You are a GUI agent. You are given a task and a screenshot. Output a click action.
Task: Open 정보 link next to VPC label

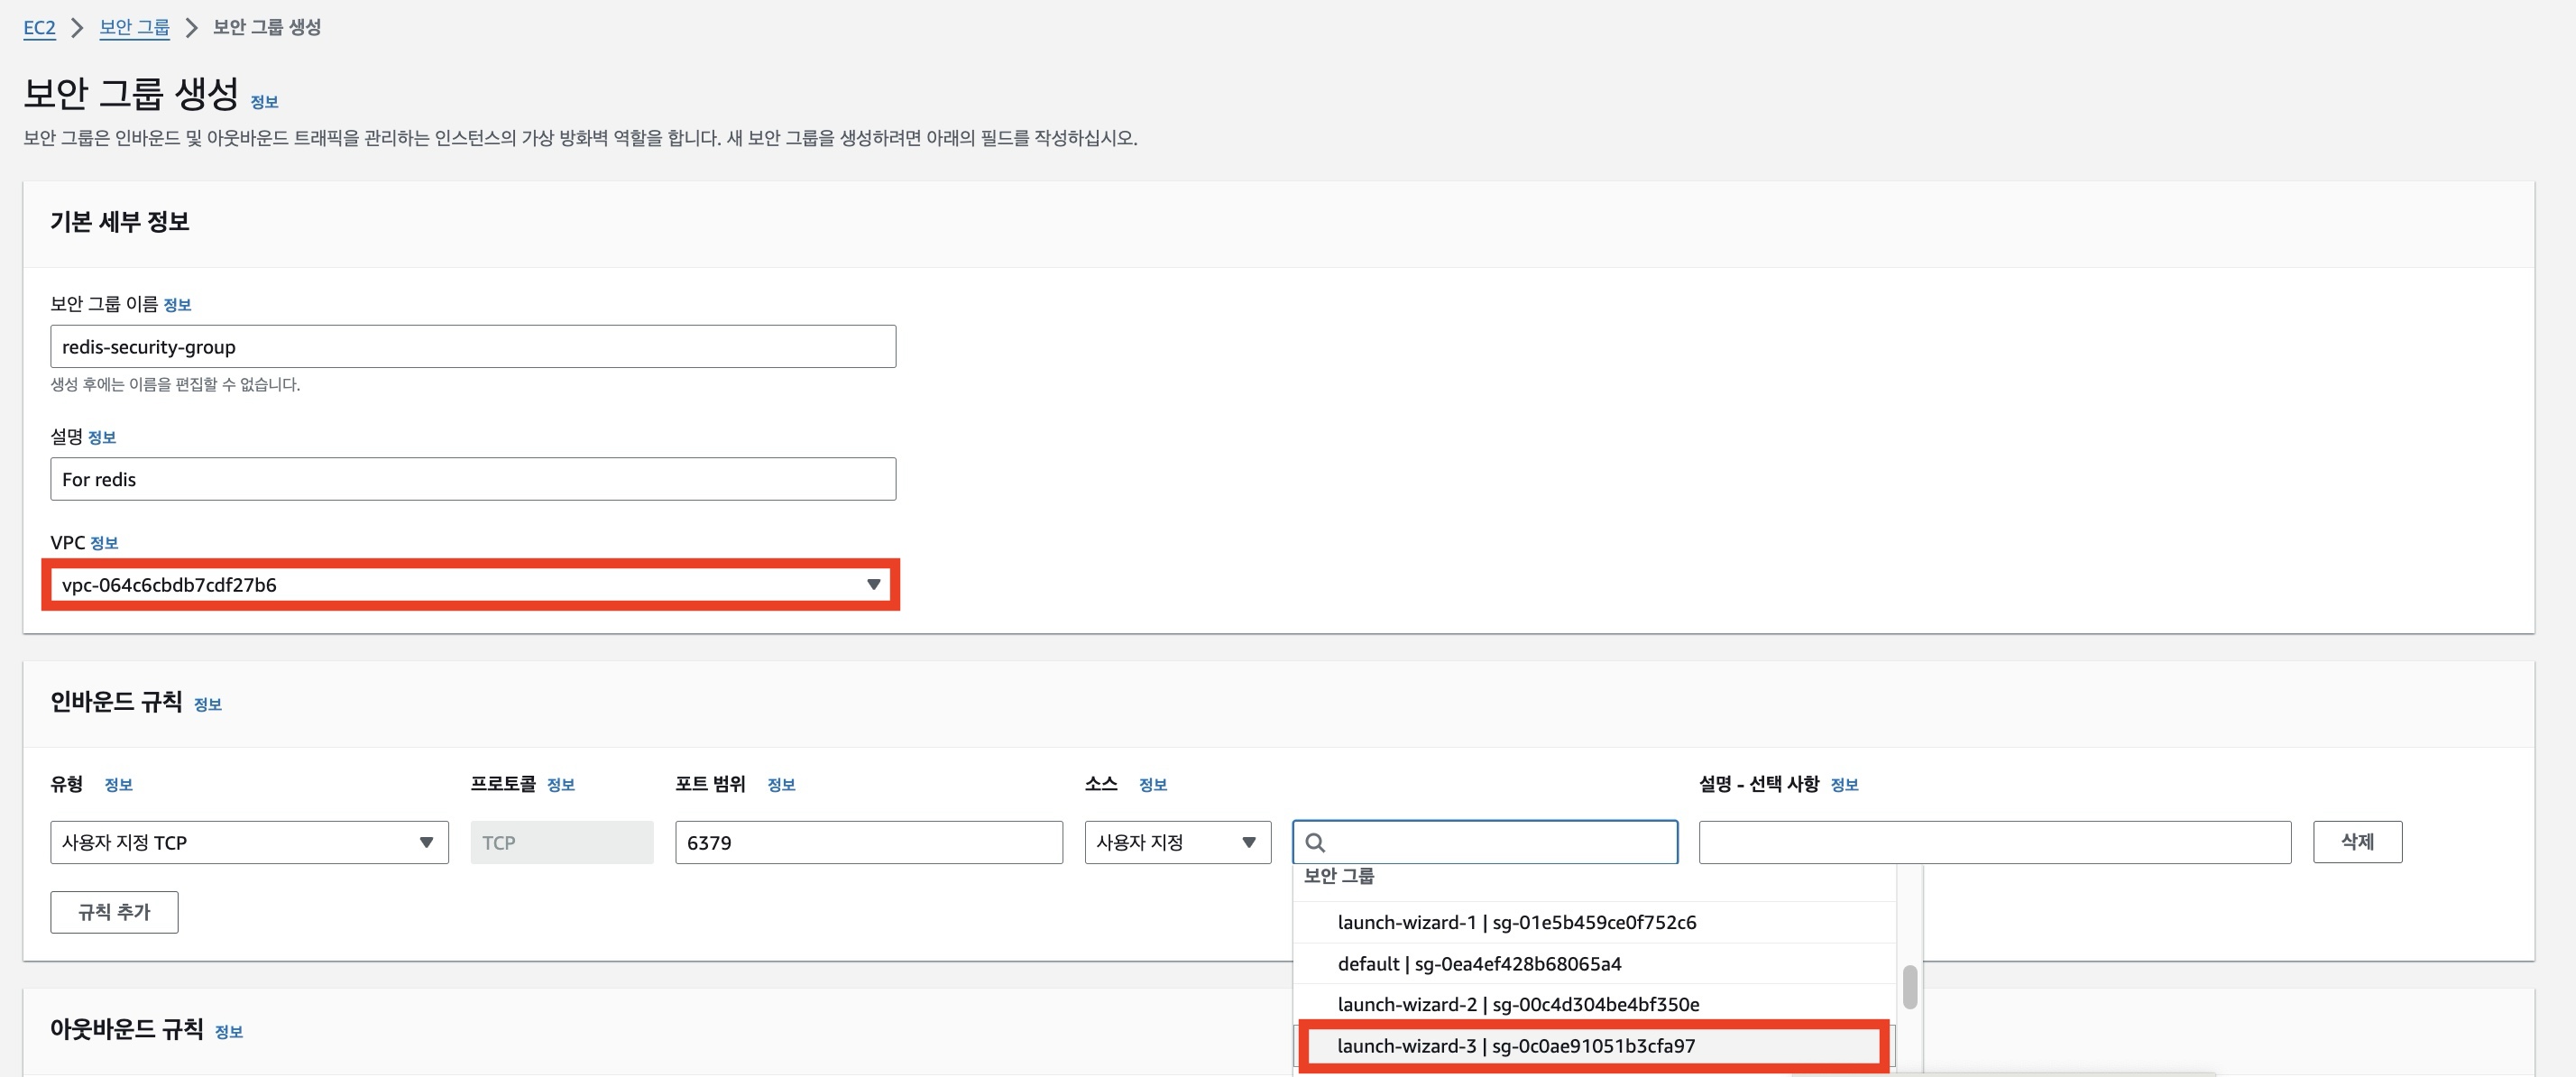104,543
